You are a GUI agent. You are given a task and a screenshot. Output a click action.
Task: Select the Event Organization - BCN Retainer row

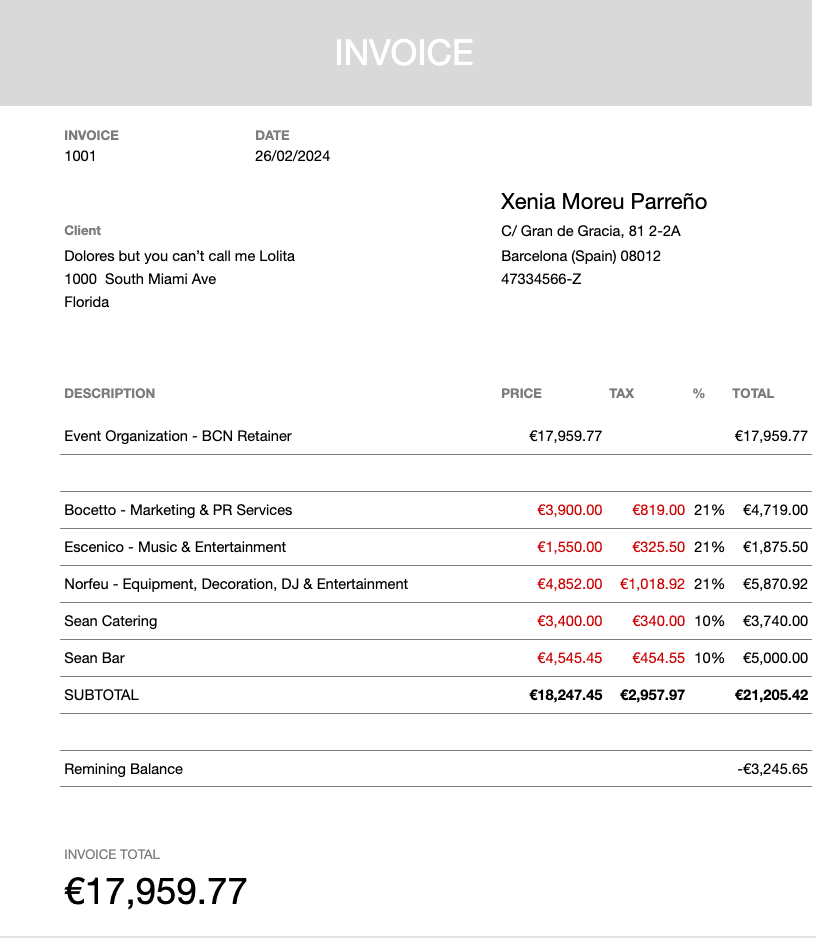(436, 436)
